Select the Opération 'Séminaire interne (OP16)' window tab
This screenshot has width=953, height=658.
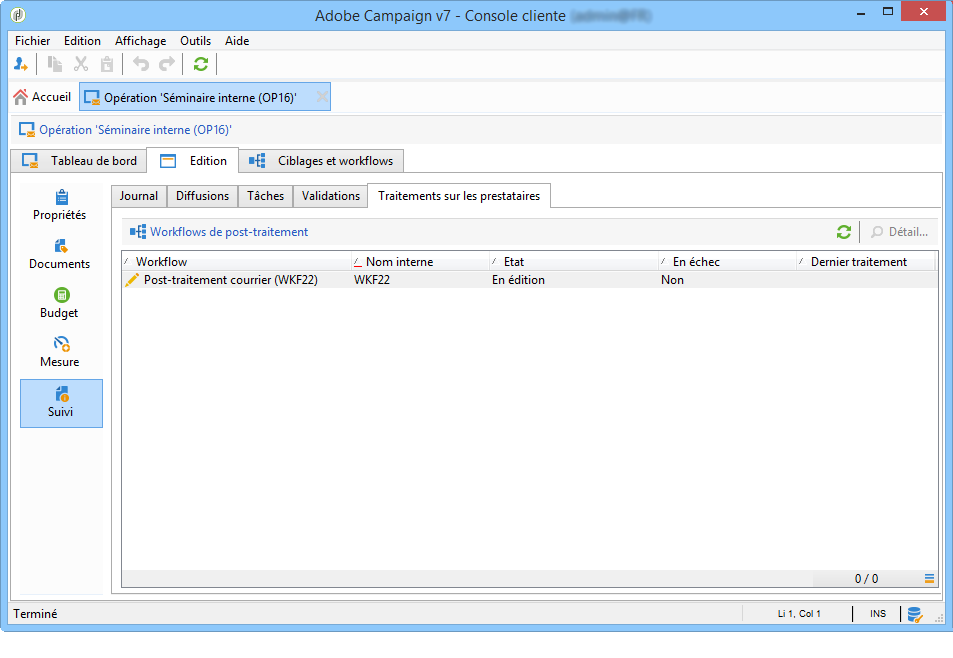click(x=205, y=97)
